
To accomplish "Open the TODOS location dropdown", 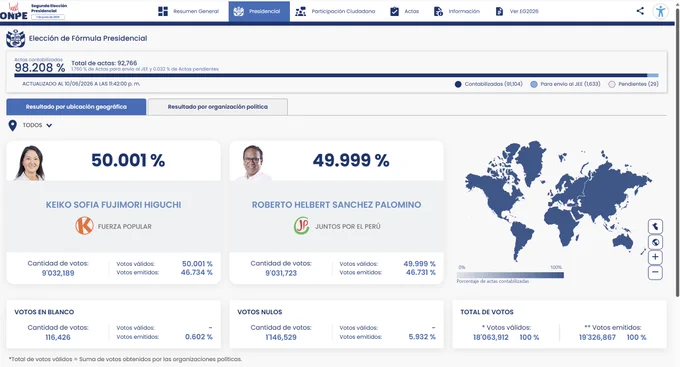I will coord(37,125).
